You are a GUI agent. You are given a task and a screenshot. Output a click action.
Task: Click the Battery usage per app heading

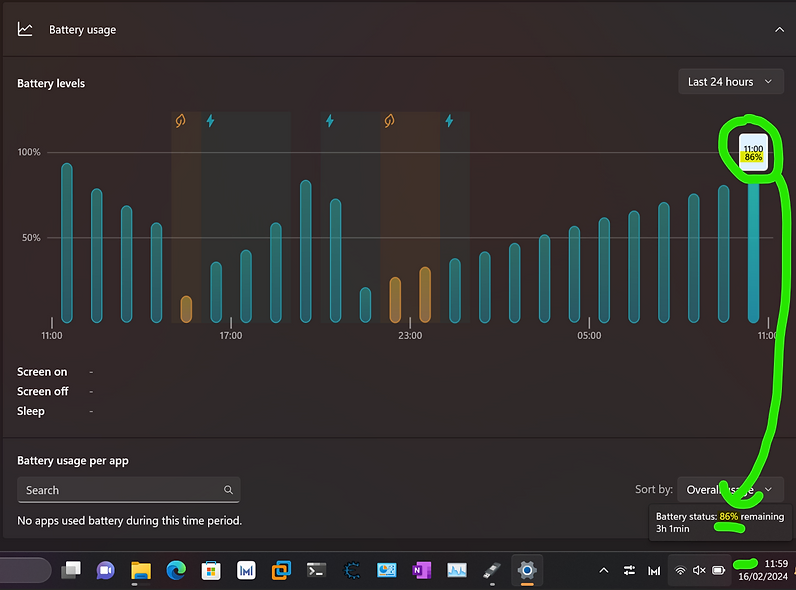[73, 461]
